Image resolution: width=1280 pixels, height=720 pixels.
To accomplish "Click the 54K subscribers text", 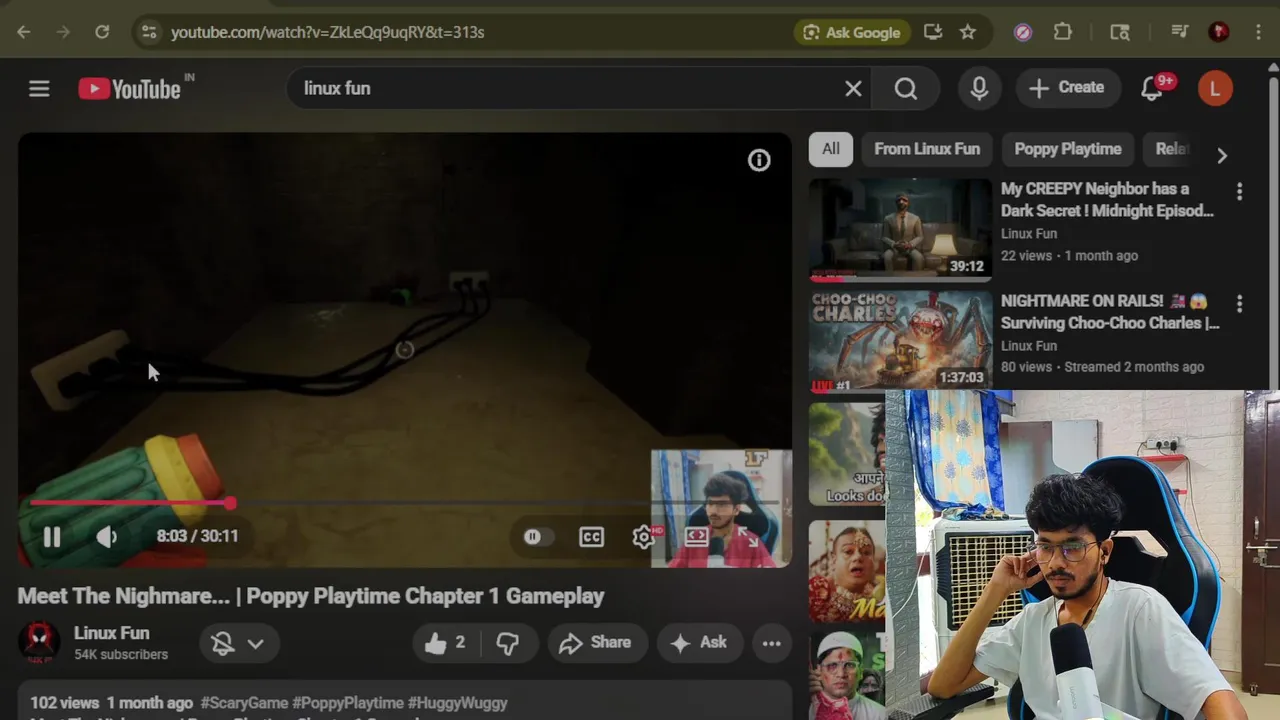I will 121,655.
